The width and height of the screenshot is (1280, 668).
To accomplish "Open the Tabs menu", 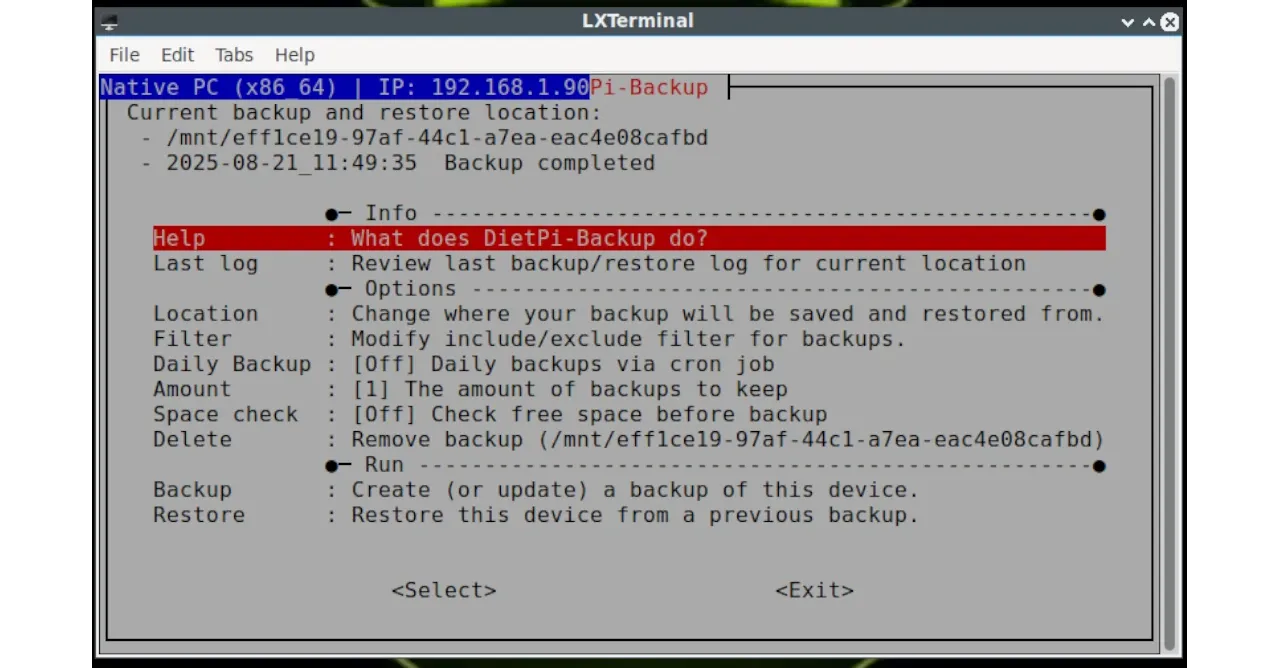I will point(234,55).
